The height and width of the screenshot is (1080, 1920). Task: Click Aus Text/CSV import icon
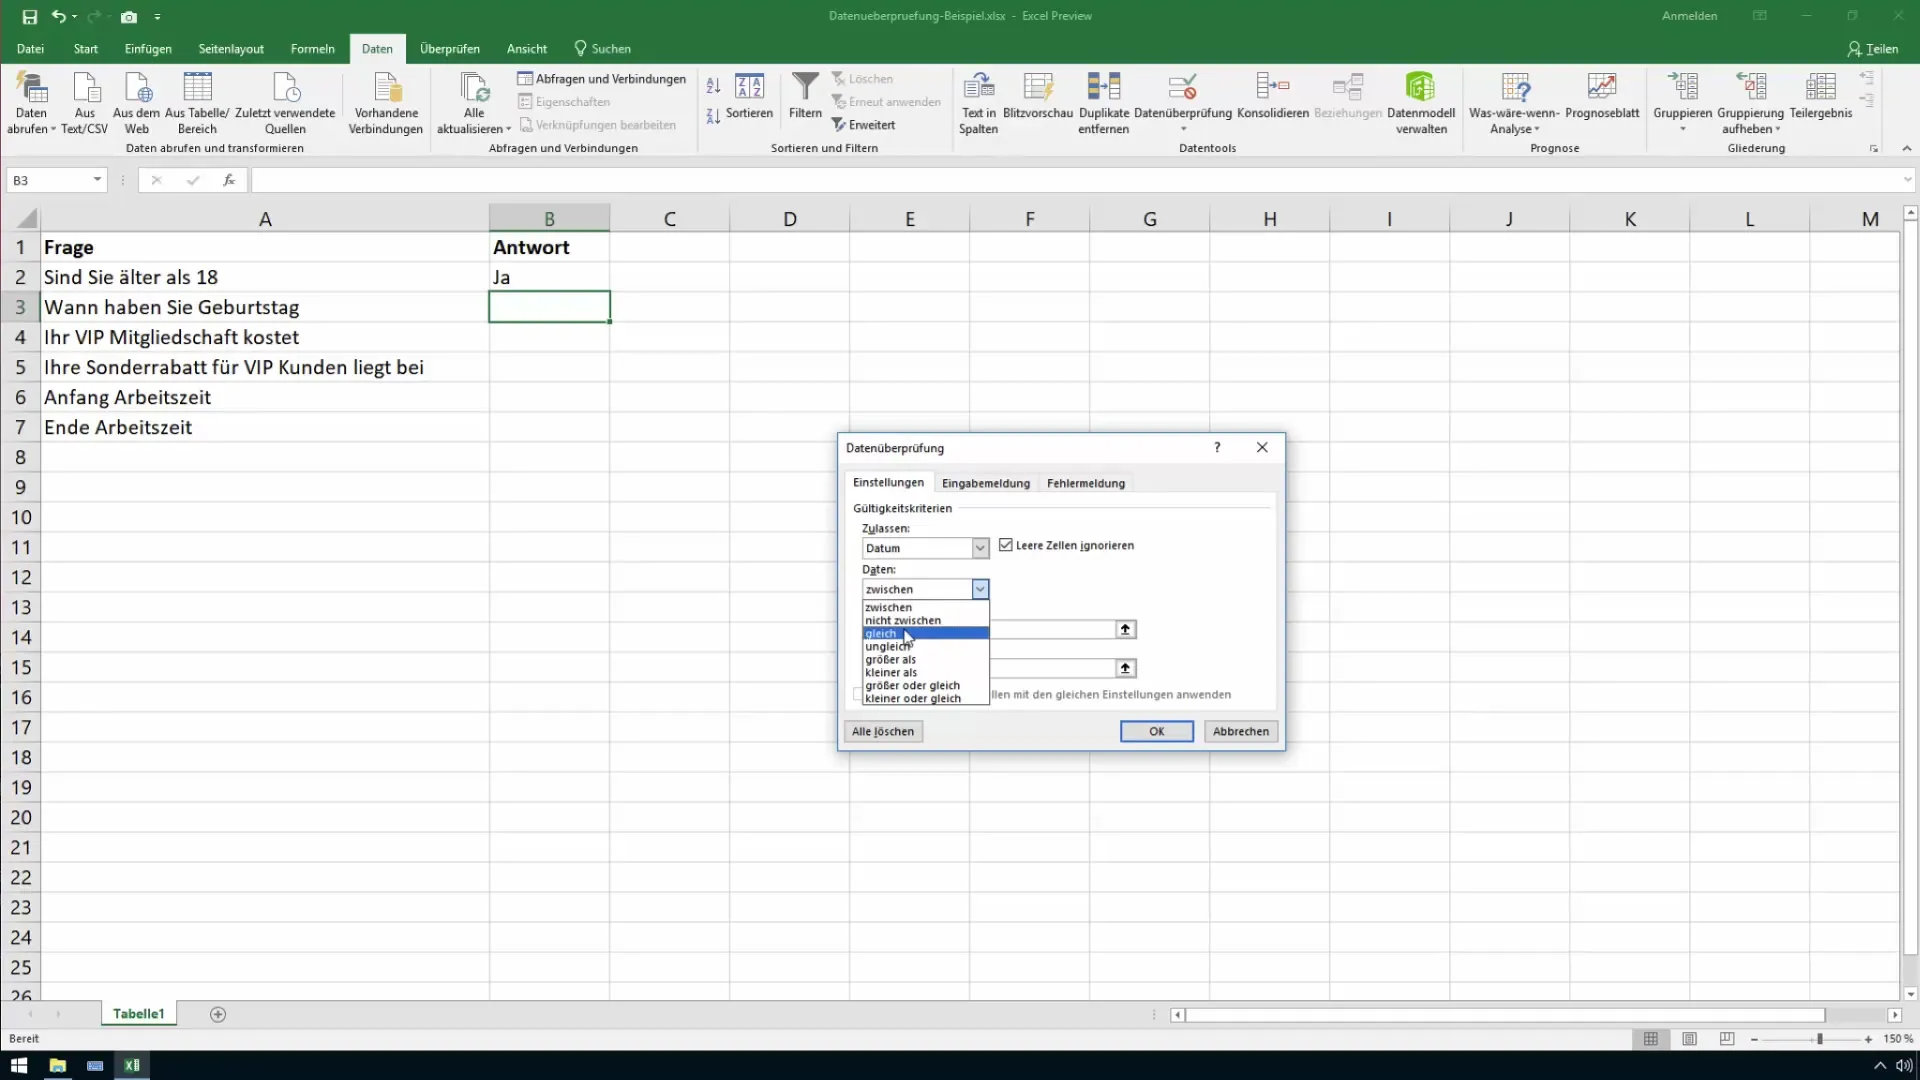pos(84,103)
